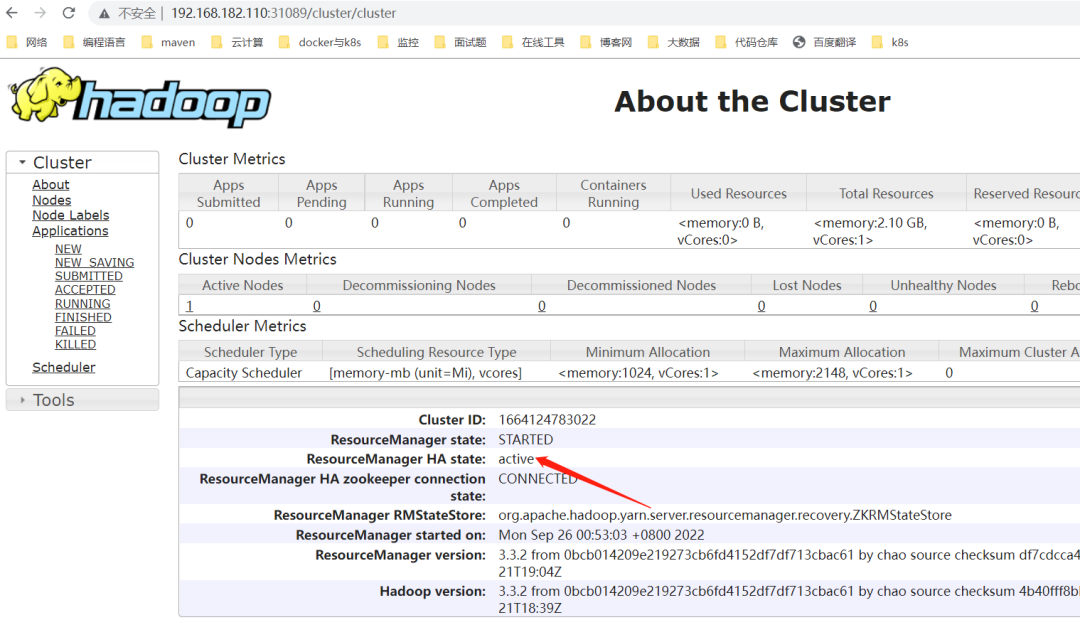Image resolution: width=1080 pixels, height=620 pixels.
Task: Open the 在线工具 bookmark folder
Action: 534,42
